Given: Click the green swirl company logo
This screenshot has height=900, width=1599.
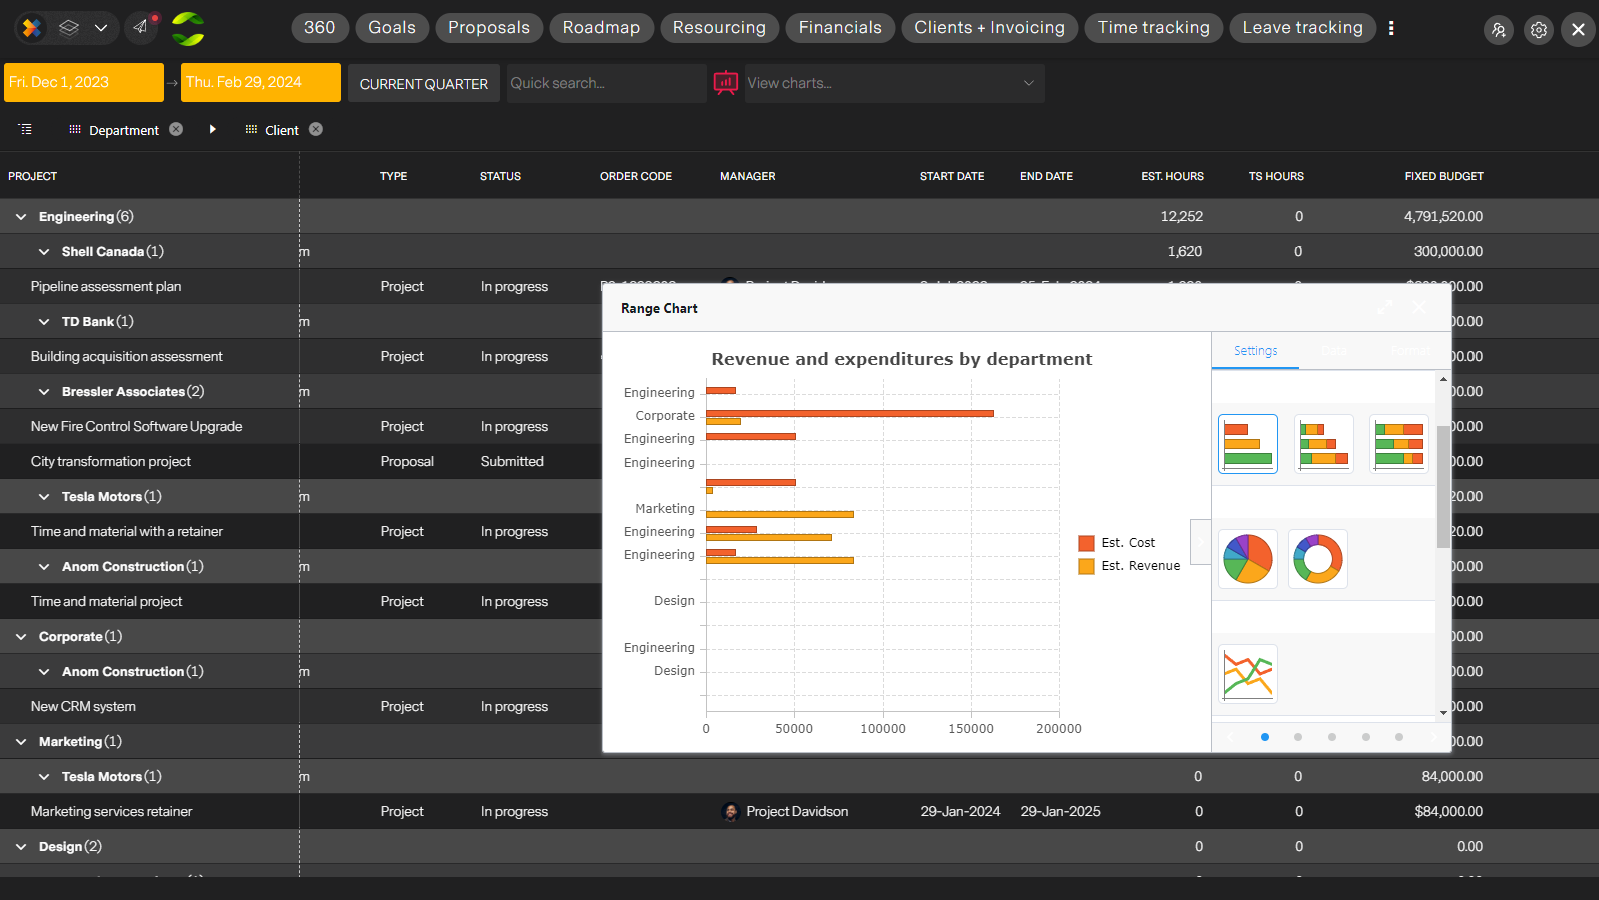Looking at the screenshot, I should [188, 28].
